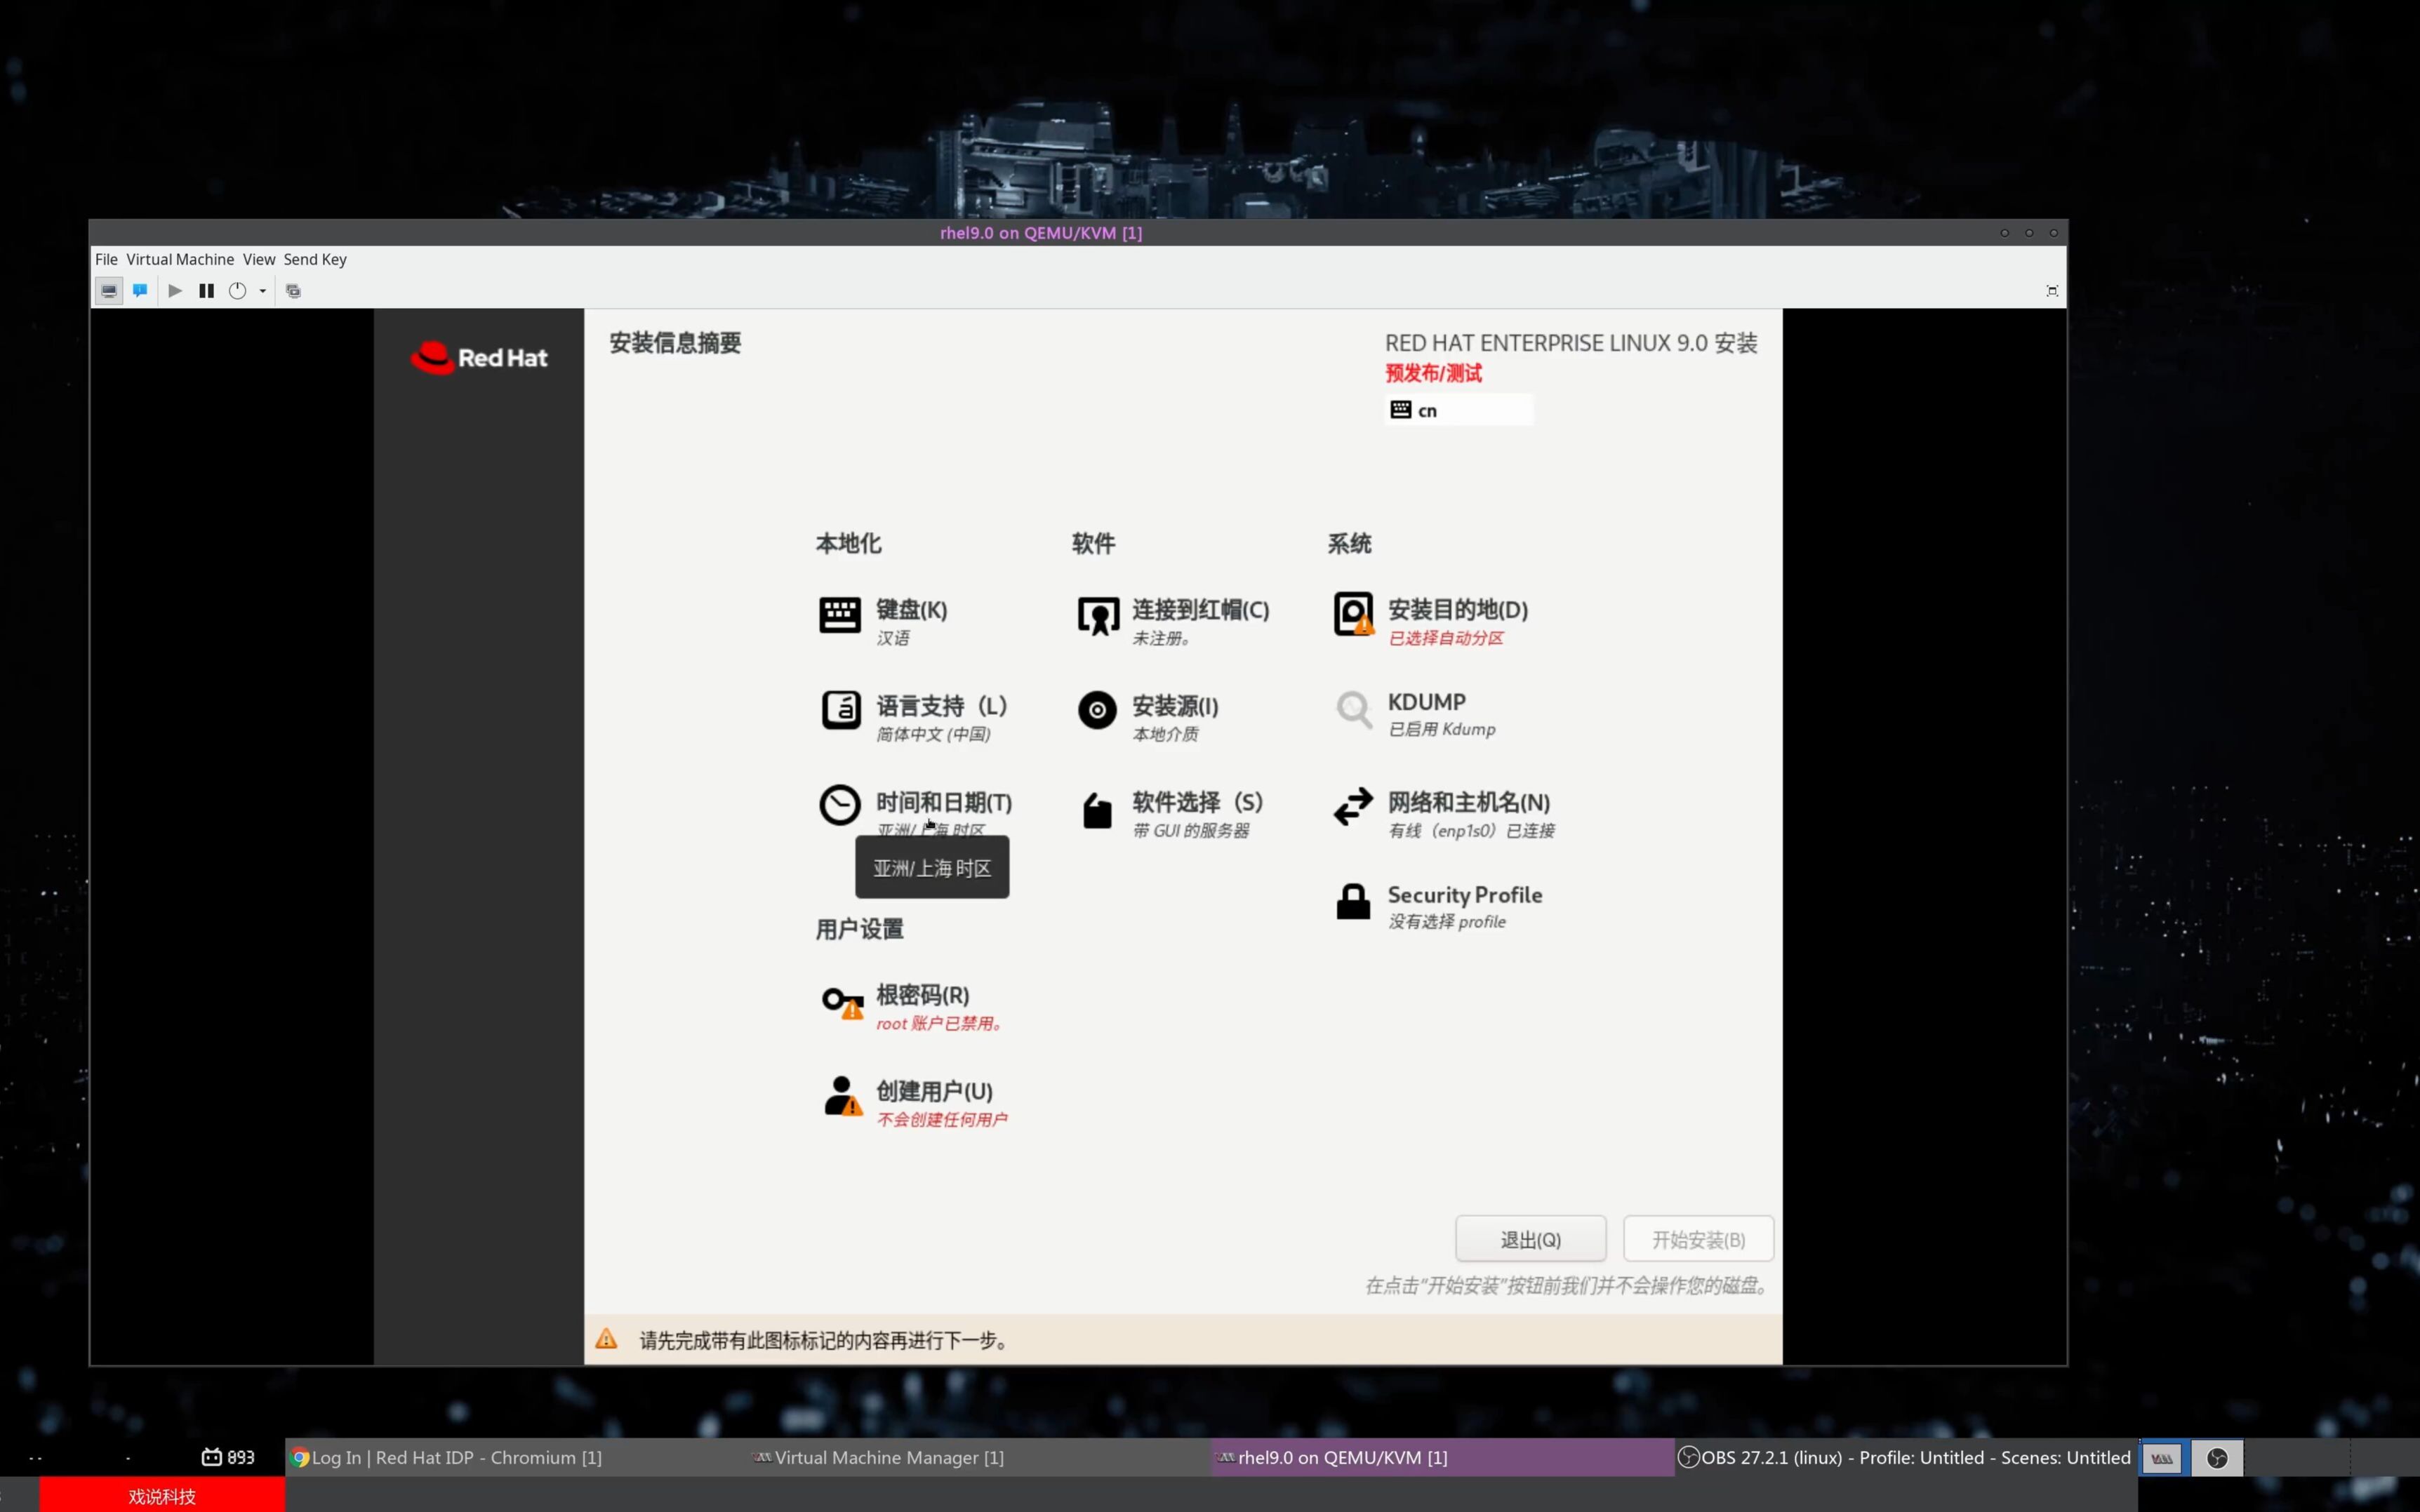
Task: Click the root 账户已禁用 status text
Action: [x=940, y=1023]
